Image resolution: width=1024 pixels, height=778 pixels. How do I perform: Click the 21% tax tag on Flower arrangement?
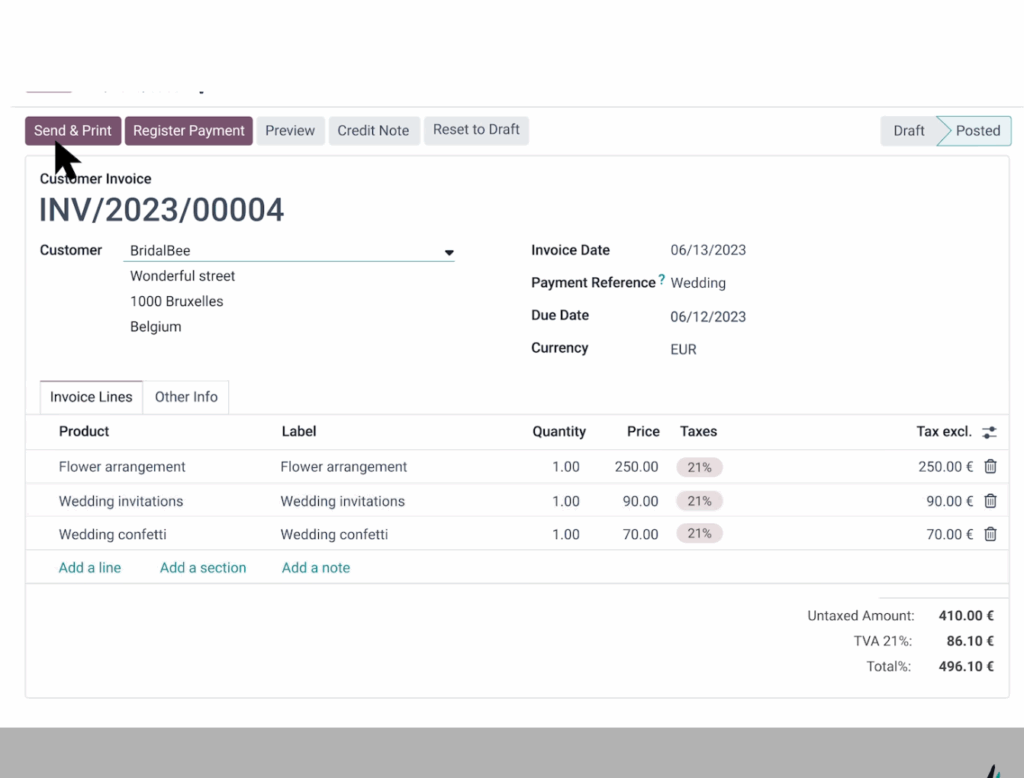point(699,467)
